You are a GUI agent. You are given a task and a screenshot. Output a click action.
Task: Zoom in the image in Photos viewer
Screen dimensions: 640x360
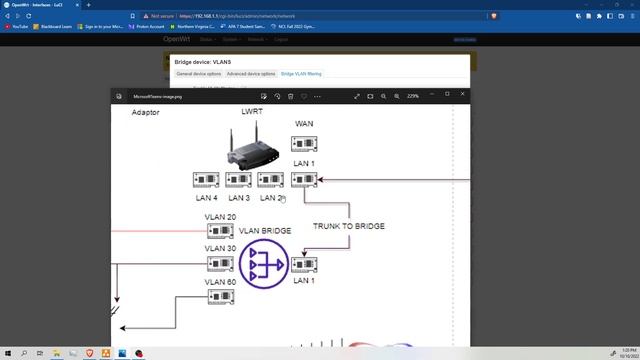pyautogui.click(x=397, y=96)
